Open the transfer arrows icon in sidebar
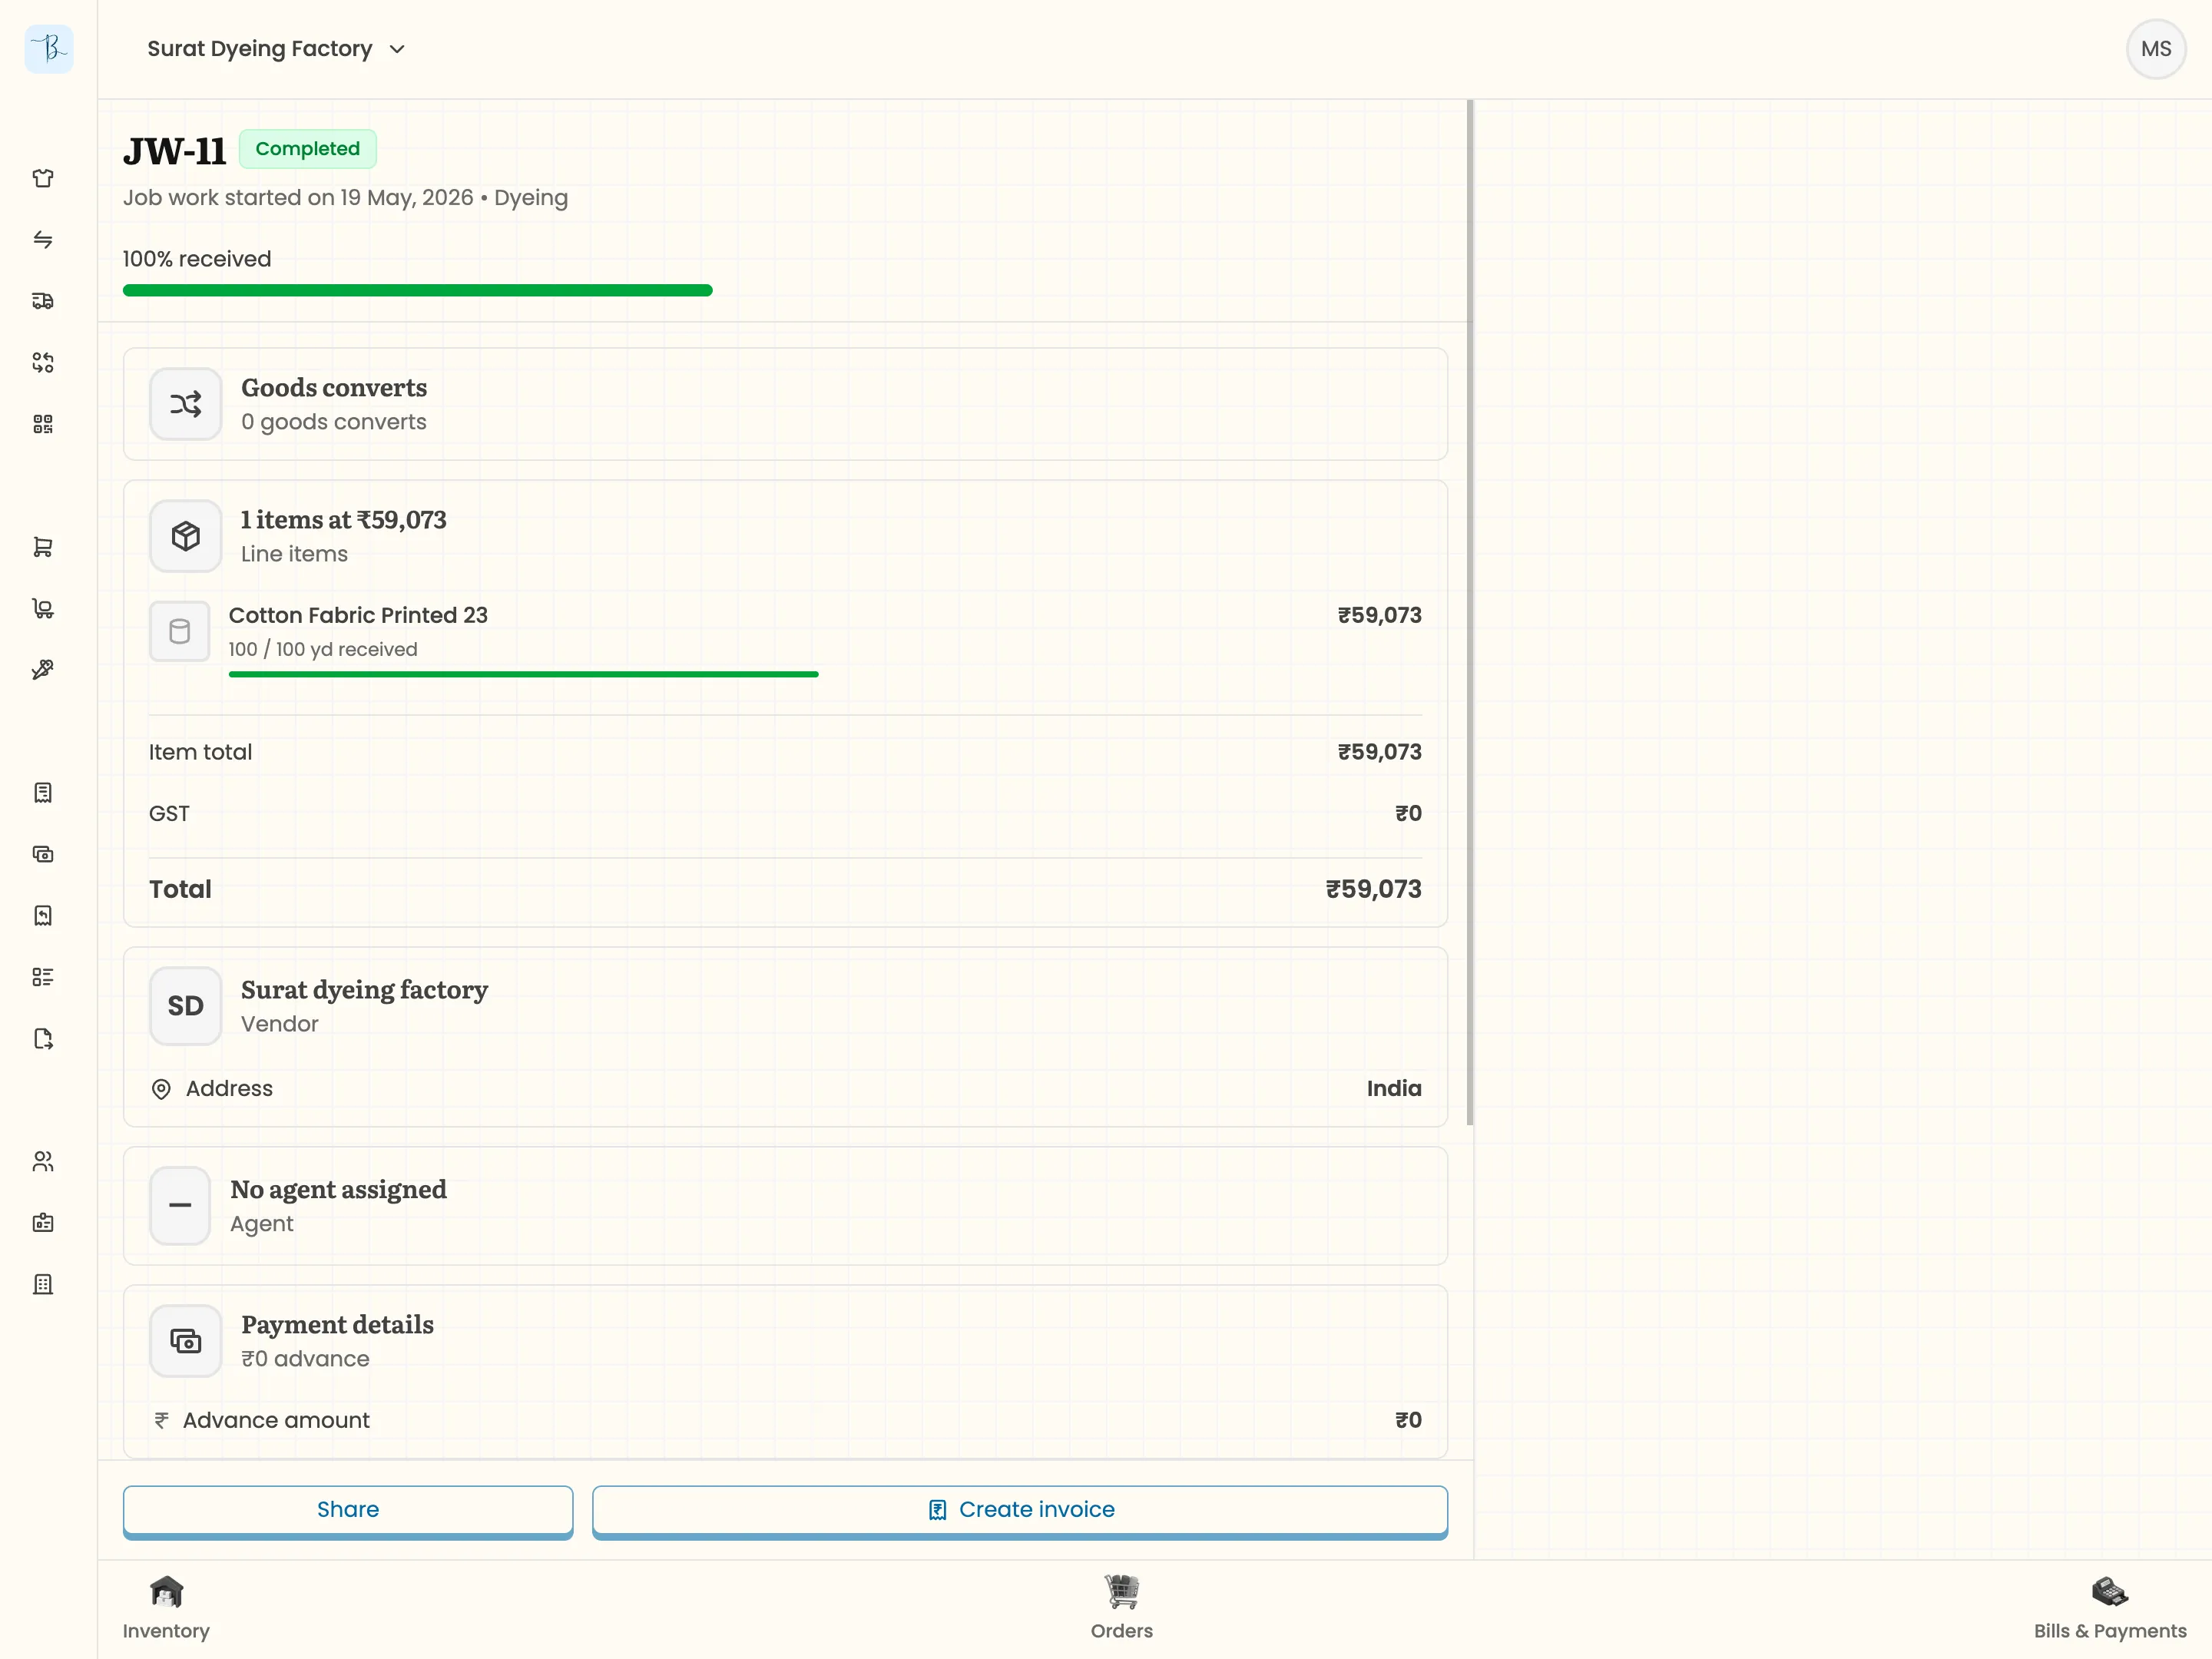Screen dimensions: 2212x1659 point(43,240)
